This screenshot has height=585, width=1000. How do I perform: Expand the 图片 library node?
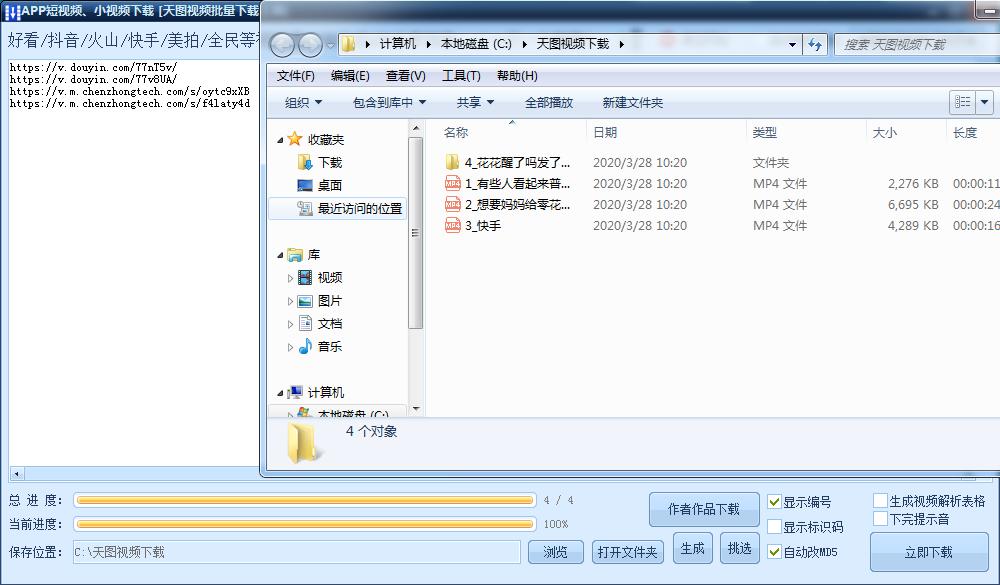[290, 301]
